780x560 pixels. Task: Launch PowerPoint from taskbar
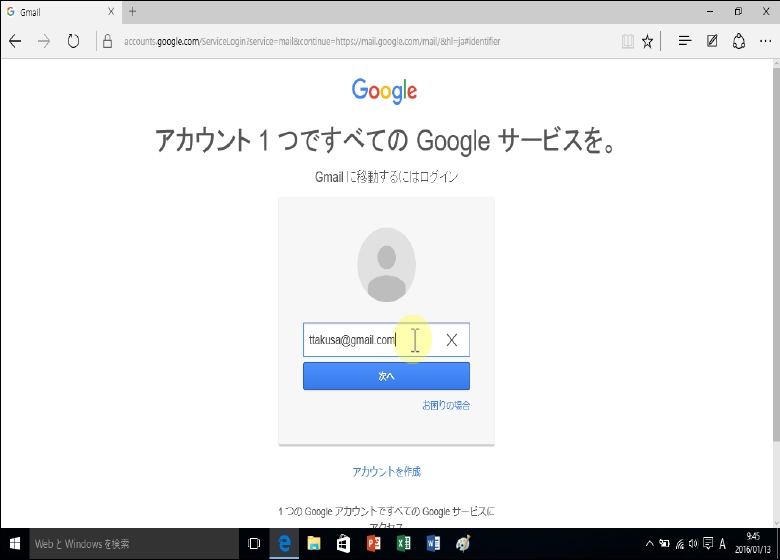(373, 544)
